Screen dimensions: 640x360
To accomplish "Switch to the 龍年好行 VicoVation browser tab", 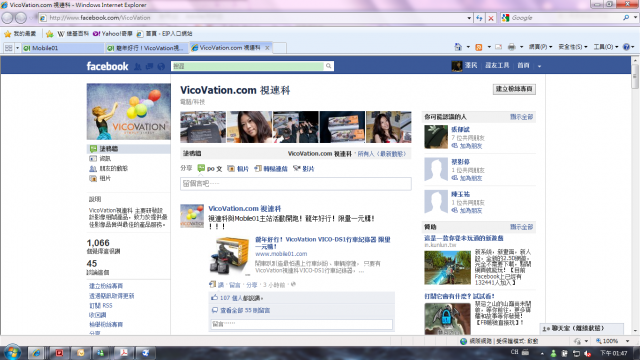I will click(146, 48).
